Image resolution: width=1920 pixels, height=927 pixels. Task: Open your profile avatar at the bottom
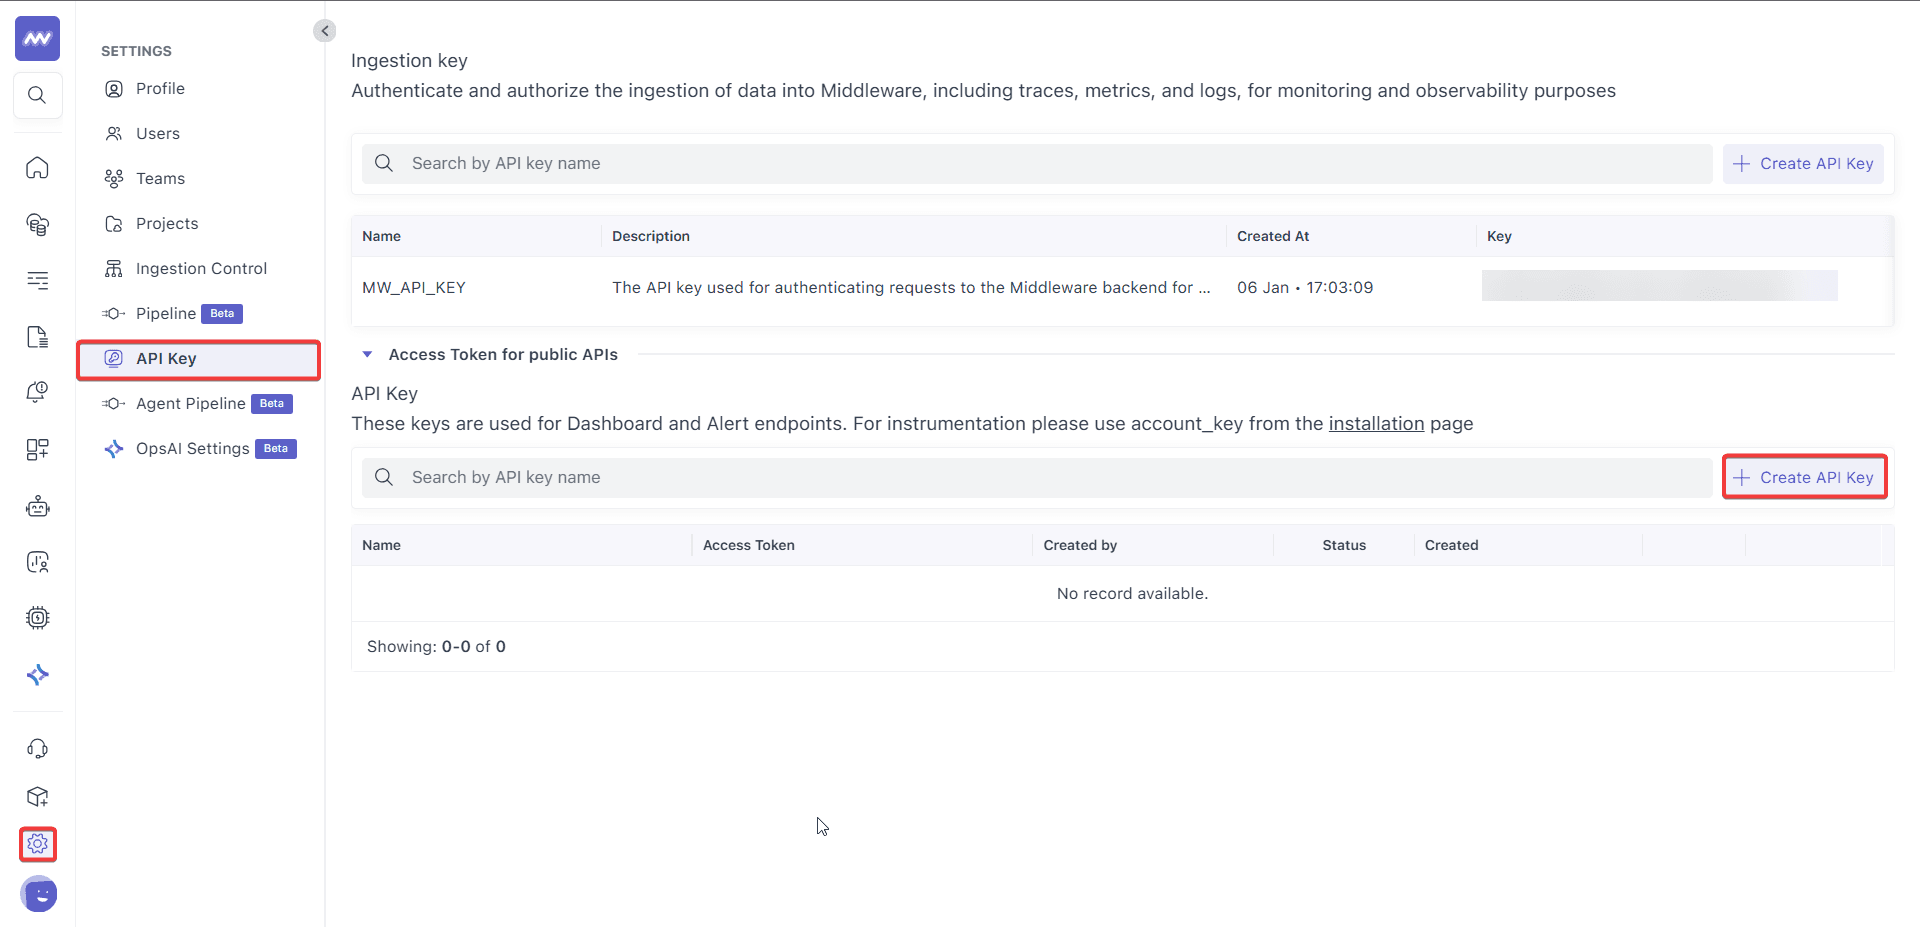click(x=39, y=894)
